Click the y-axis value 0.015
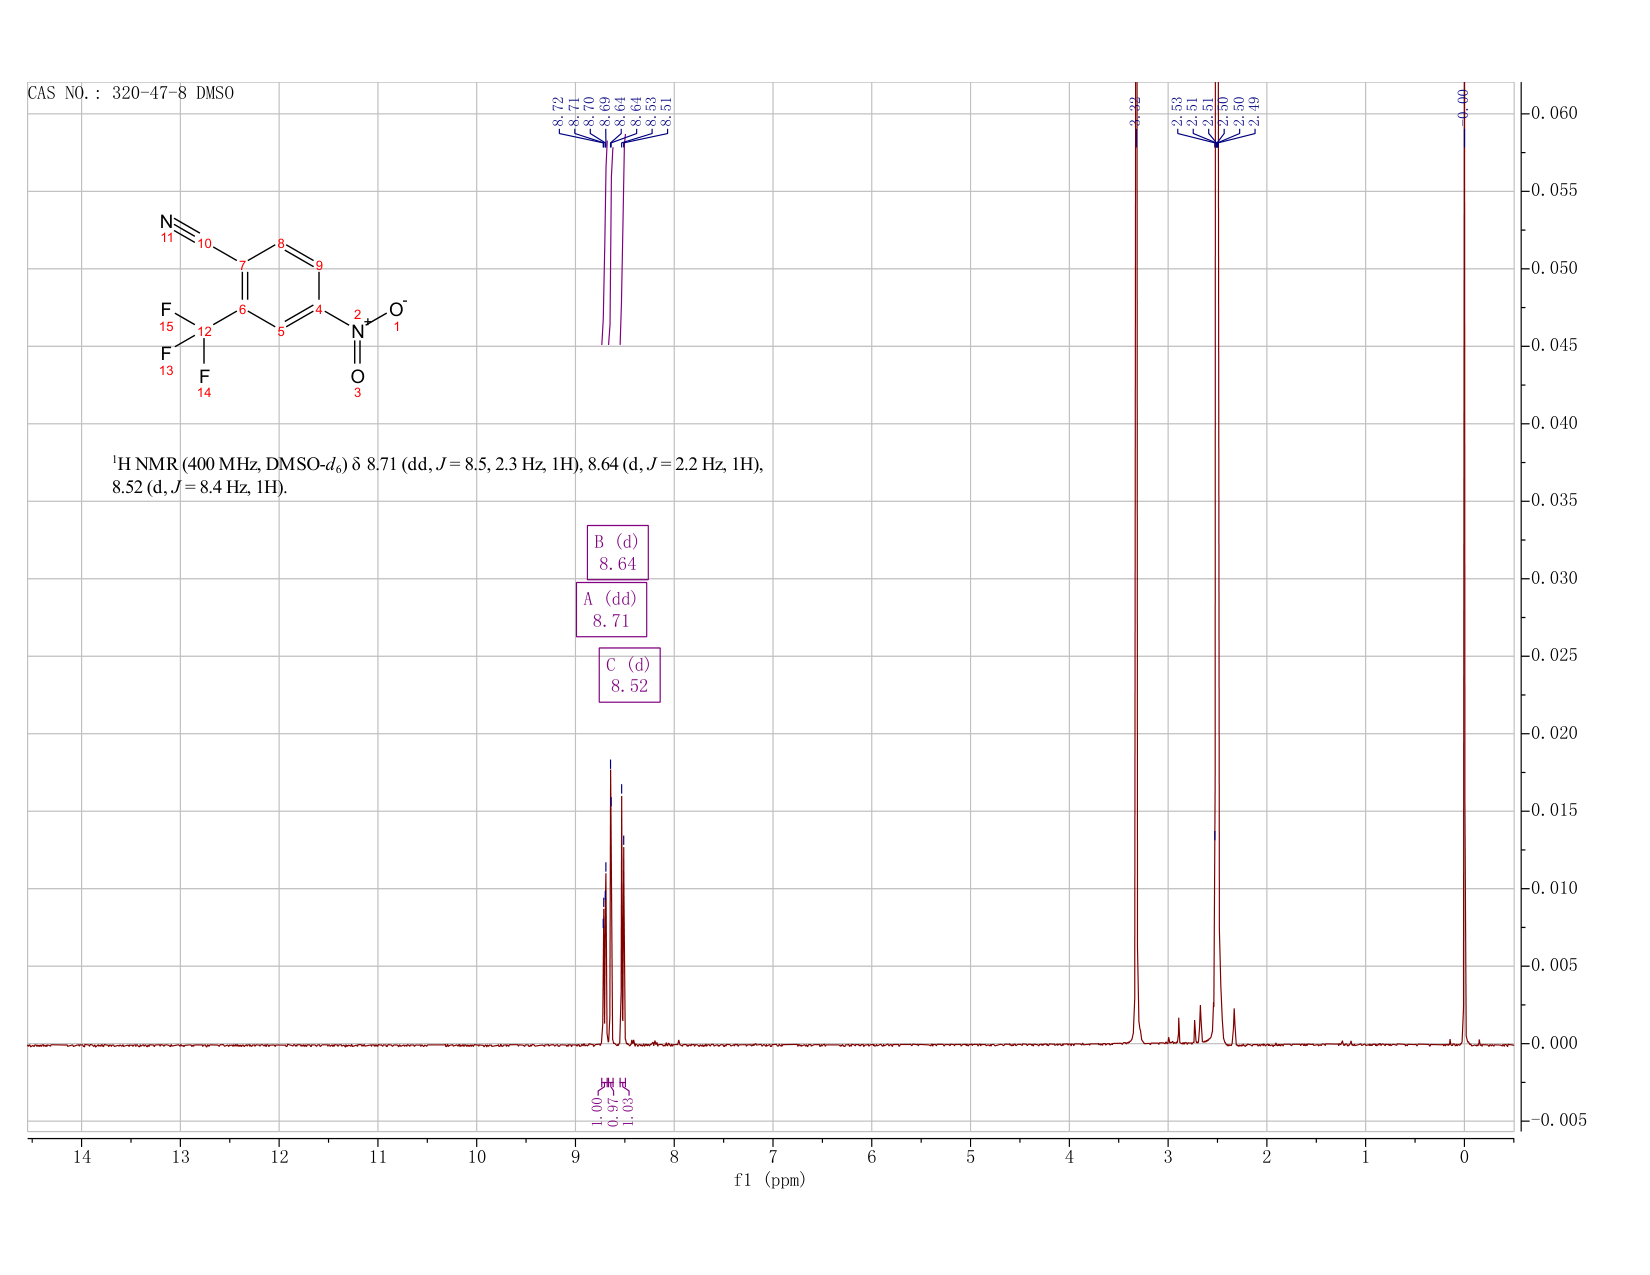Screen dimensions: 1650x1275 coord(1554,810)
